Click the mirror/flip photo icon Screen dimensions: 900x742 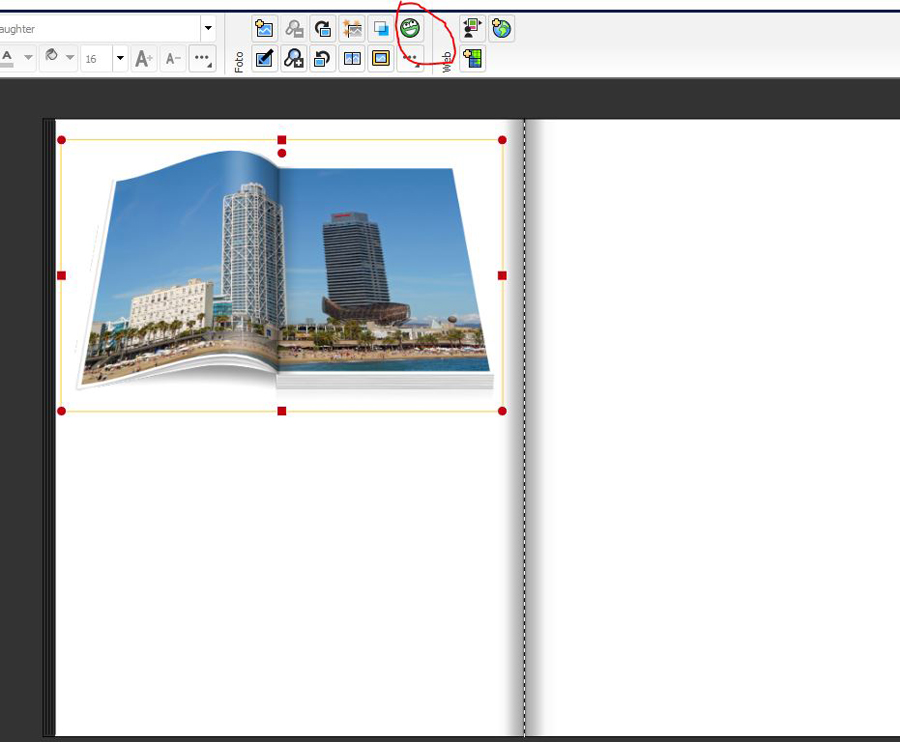(x=352, y=59)
